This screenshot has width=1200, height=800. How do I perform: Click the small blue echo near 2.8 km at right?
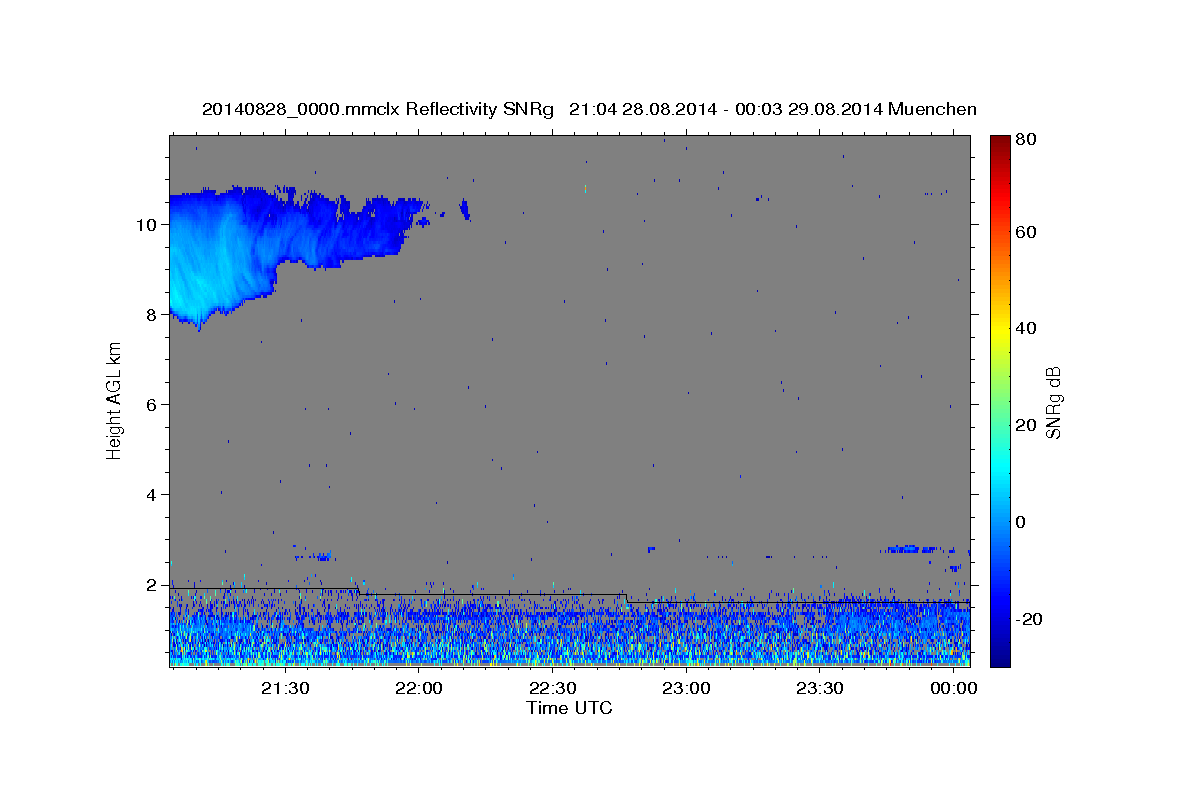(x=912, y=549)
